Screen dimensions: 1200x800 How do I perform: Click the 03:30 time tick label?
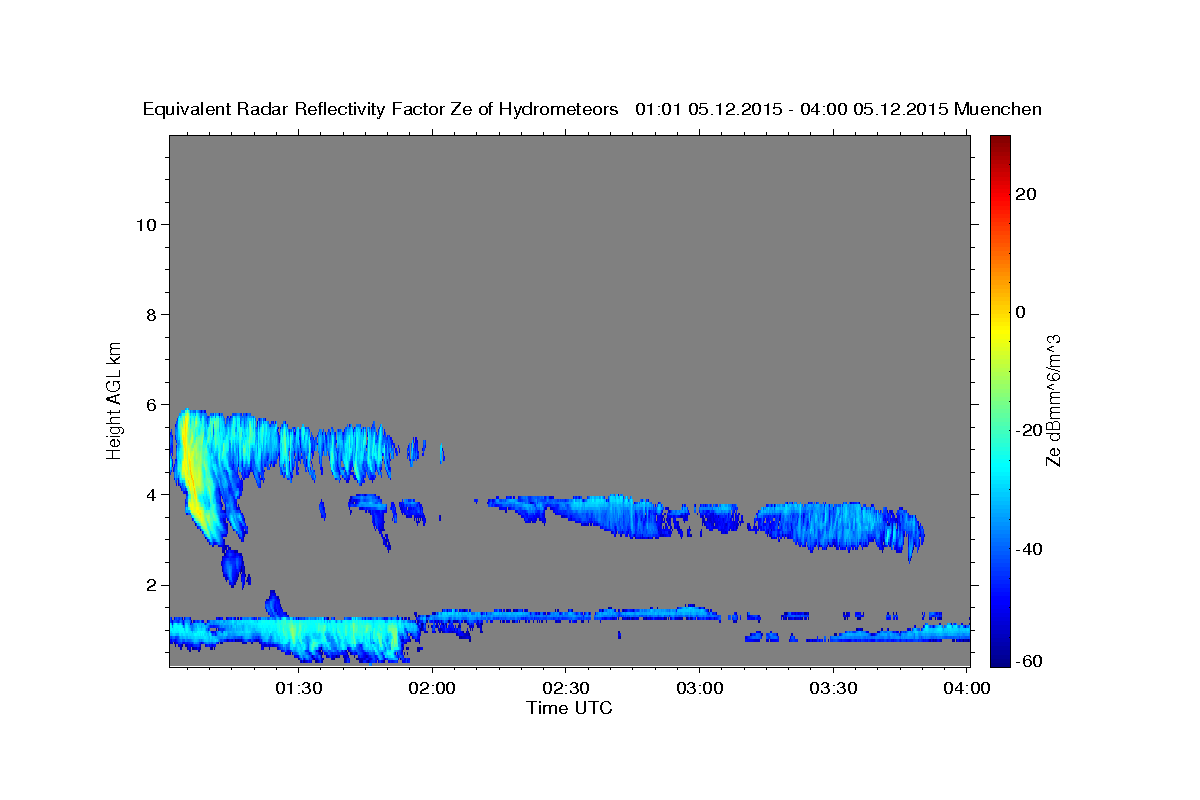point(834,688)
